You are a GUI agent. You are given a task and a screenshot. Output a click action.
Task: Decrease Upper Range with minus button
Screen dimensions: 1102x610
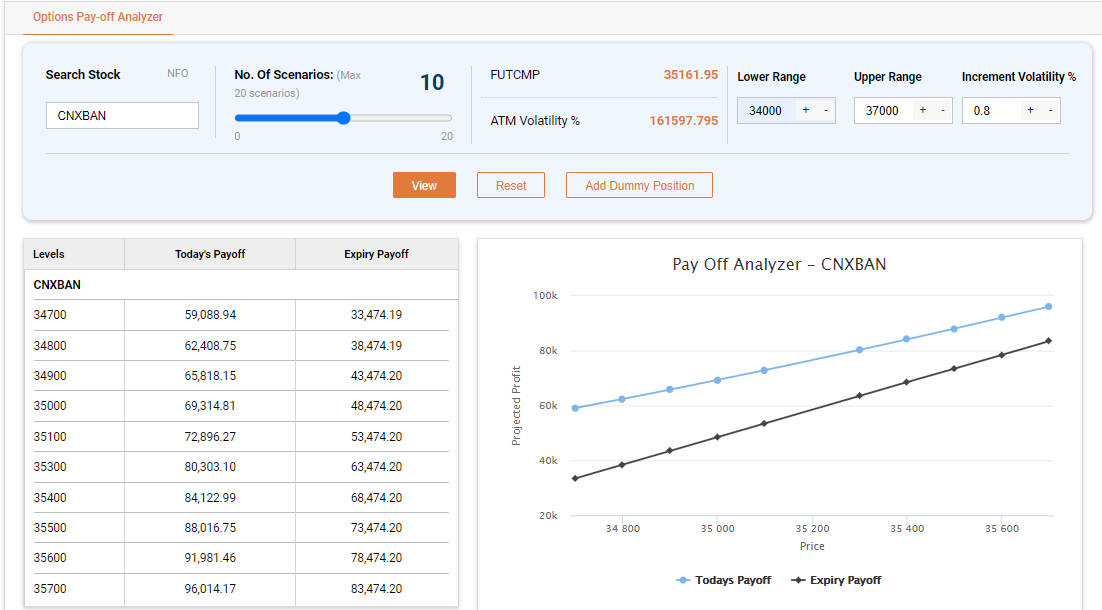942,110
